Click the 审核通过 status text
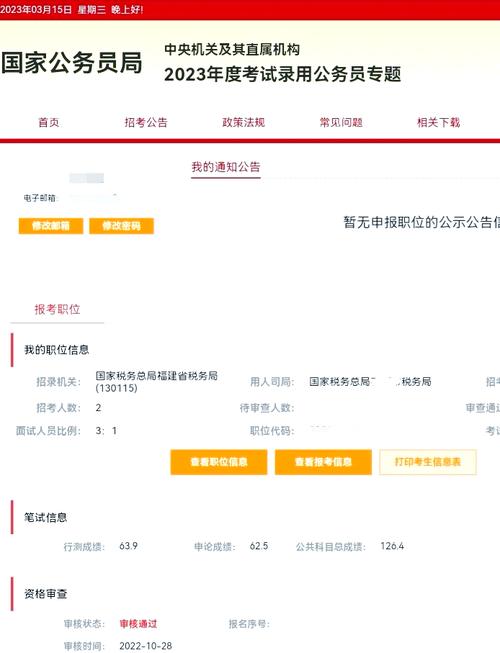This screenshot has width=500, height=653. [138, 624]
